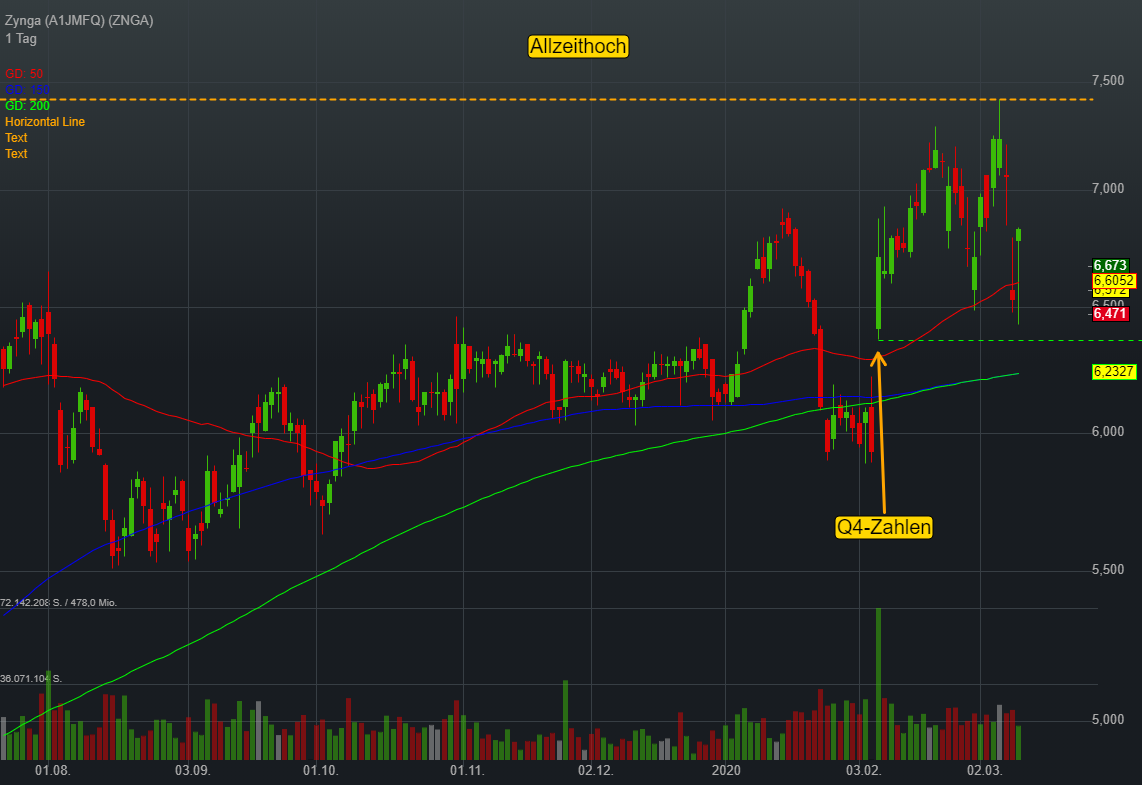Click the "36.071.104 S." volume label

tap(31, 679)
